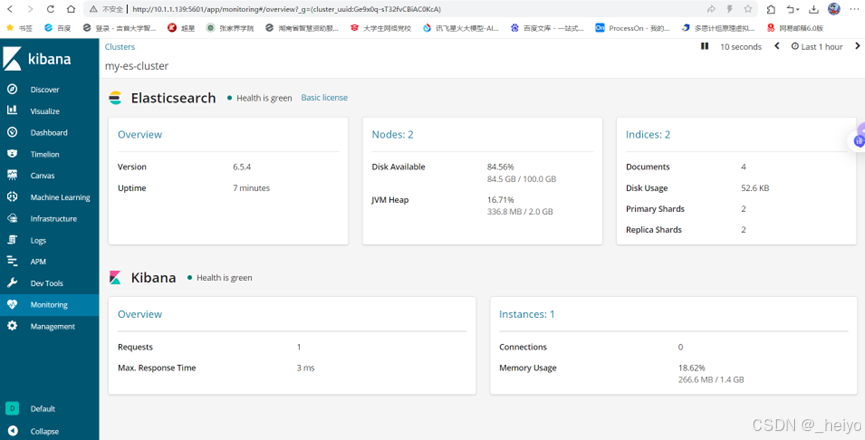The width and height of the screenshot is (865, 440).
Task: Open the Logs sidebar icon
Action: click(12, 240)
